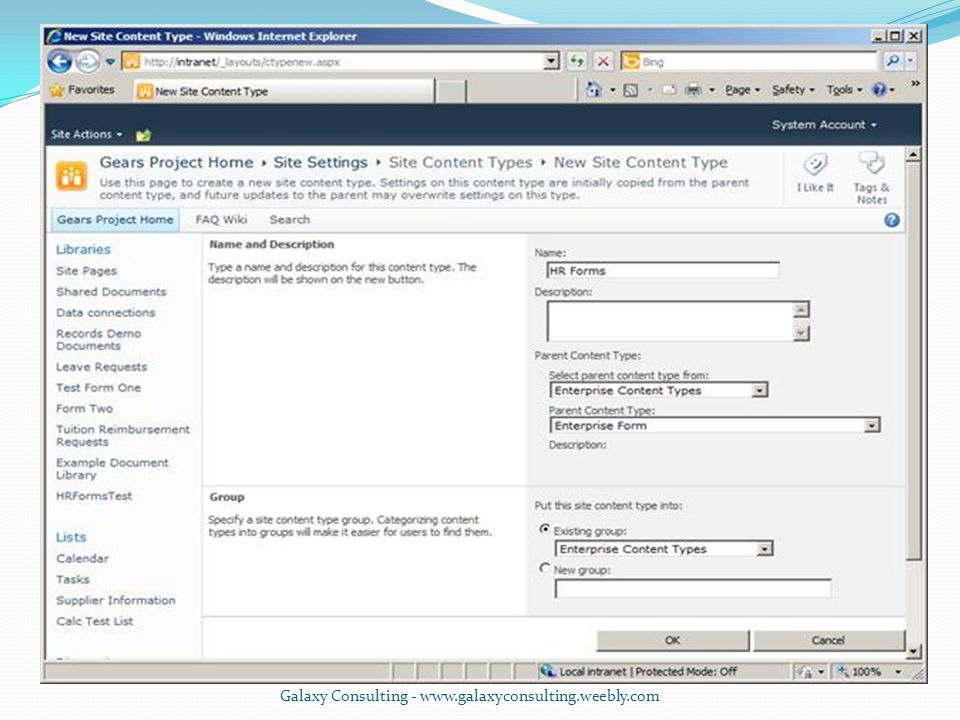Open the Calc Test List link
Image resolution: width=960 pixels, height=720 pixels.
pyautogui.click(x=95, y=621)
